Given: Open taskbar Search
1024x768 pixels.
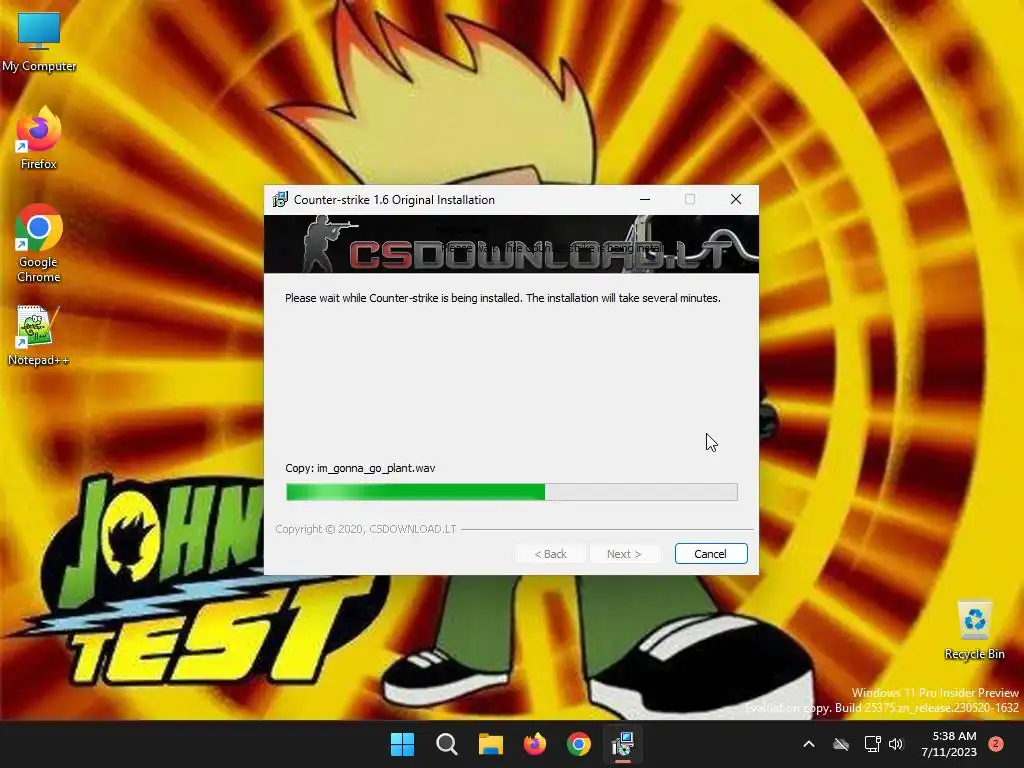Looking at the screenshot, I should coord(447,744).
